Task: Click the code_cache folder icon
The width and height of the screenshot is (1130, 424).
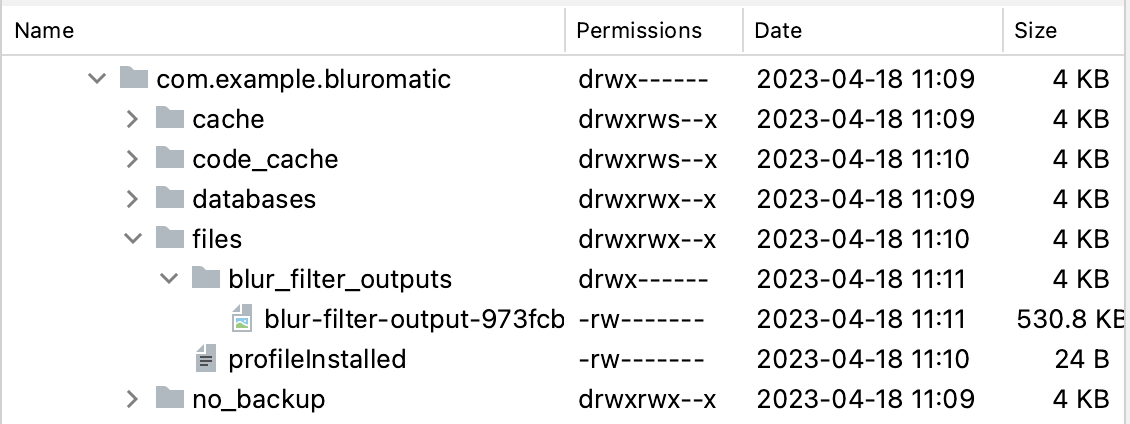Action: point(170,159)
